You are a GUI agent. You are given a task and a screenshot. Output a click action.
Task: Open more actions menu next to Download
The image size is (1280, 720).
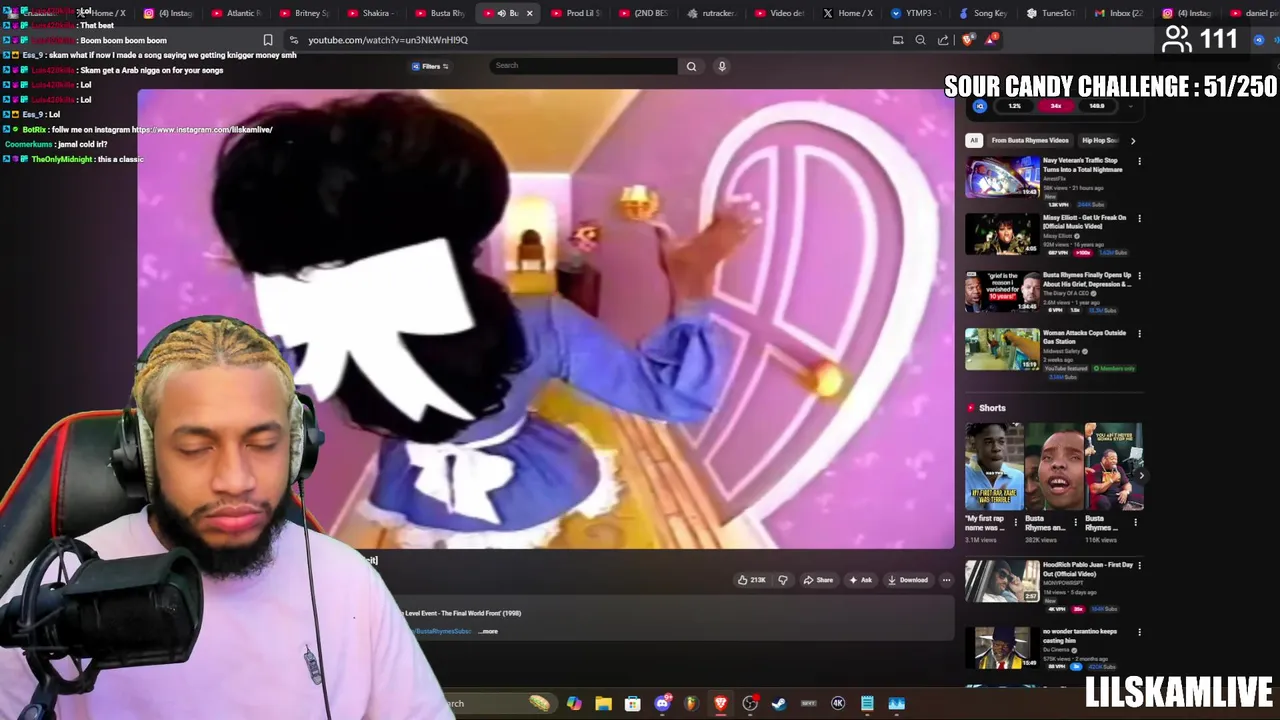(x=946, y=580)
